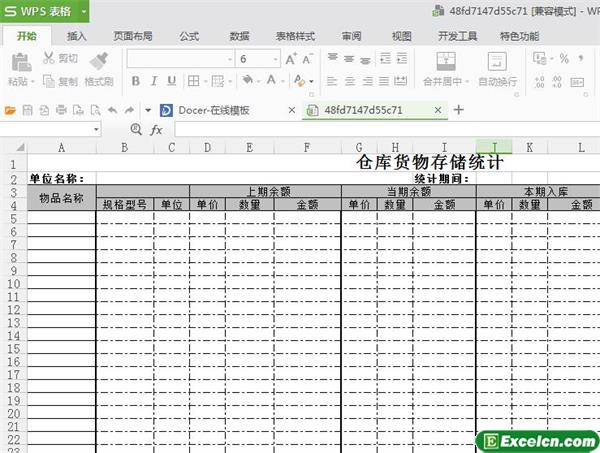Decrease indent icon
Image resolution: width=600 pixels, height=453 pixels.
(x=385, y=59)
